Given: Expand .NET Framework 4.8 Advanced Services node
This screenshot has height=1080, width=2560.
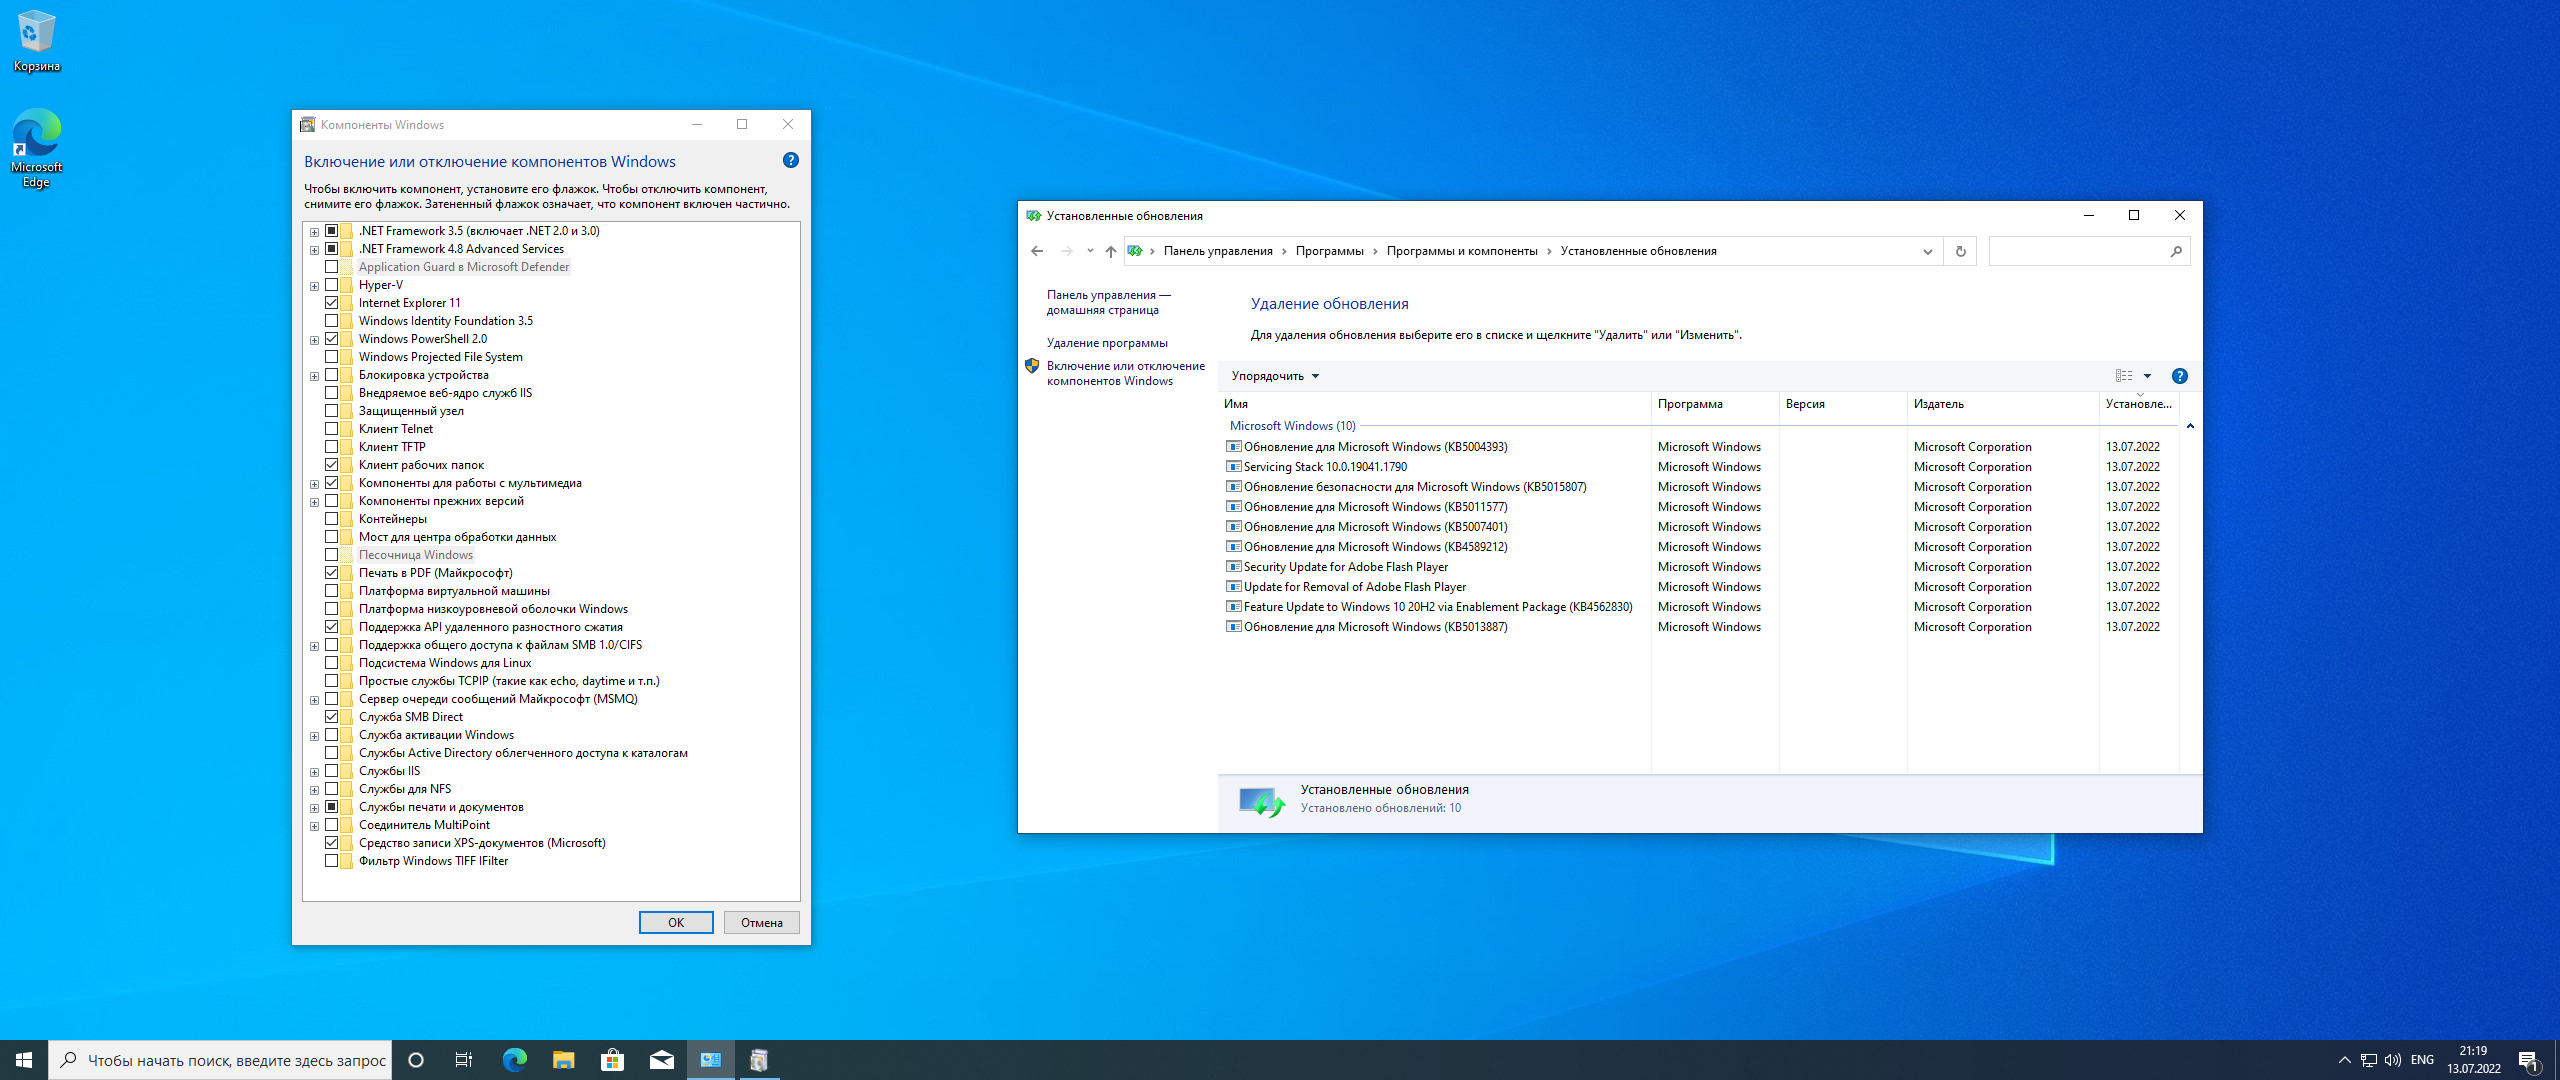Looking at the screenshot, I should [314, 250].
